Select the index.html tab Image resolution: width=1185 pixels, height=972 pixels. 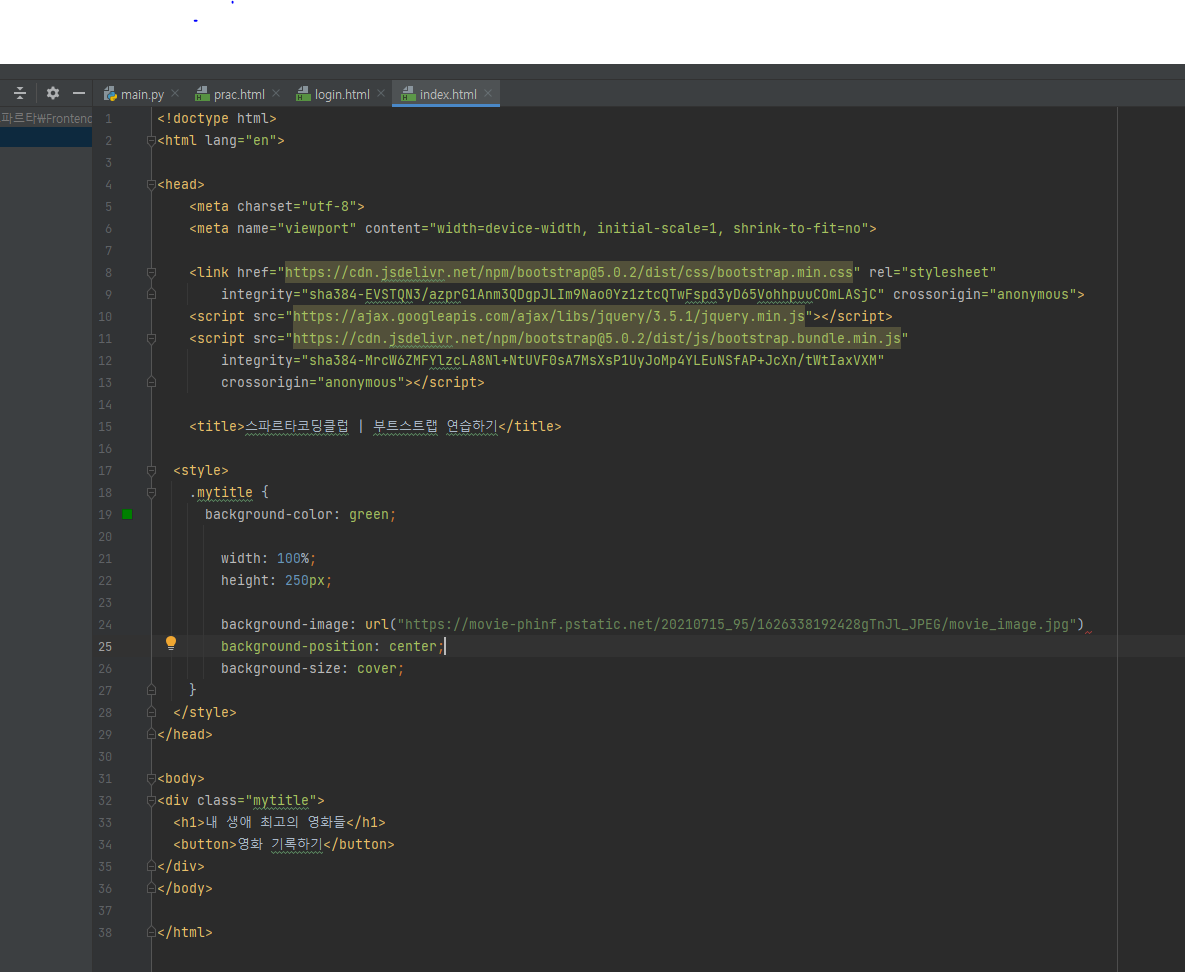pyautogui.click(x=448, y=94)
